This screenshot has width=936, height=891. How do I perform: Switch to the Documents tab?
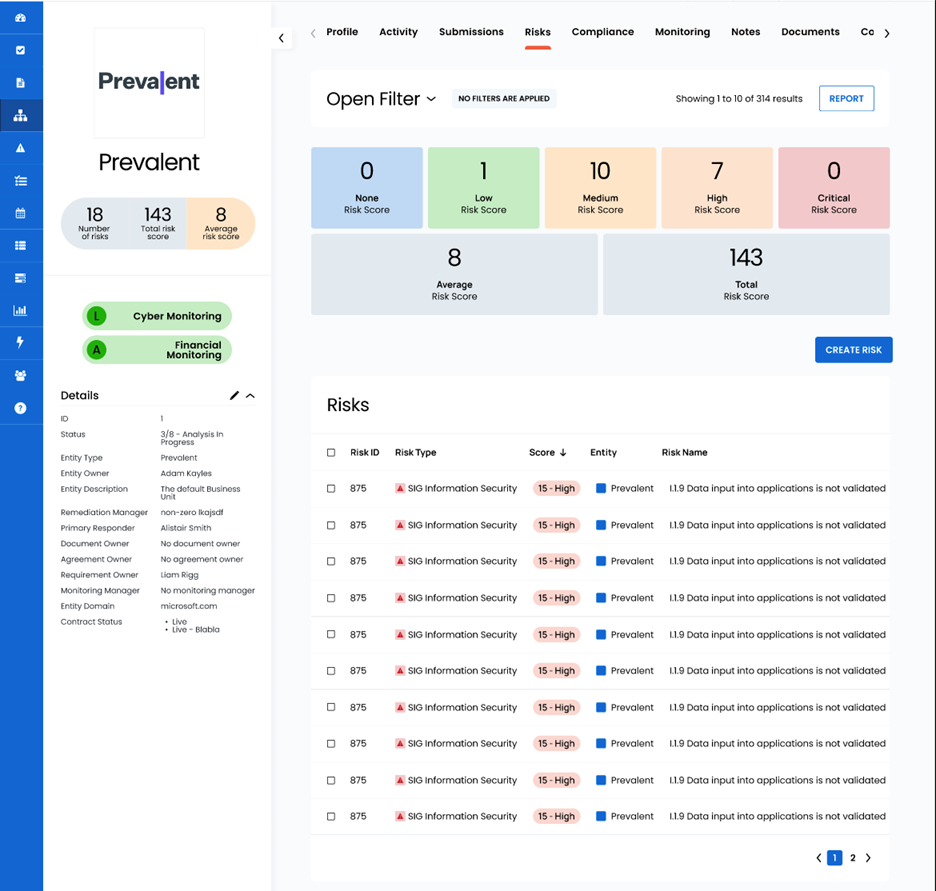(x=810, y=32)
